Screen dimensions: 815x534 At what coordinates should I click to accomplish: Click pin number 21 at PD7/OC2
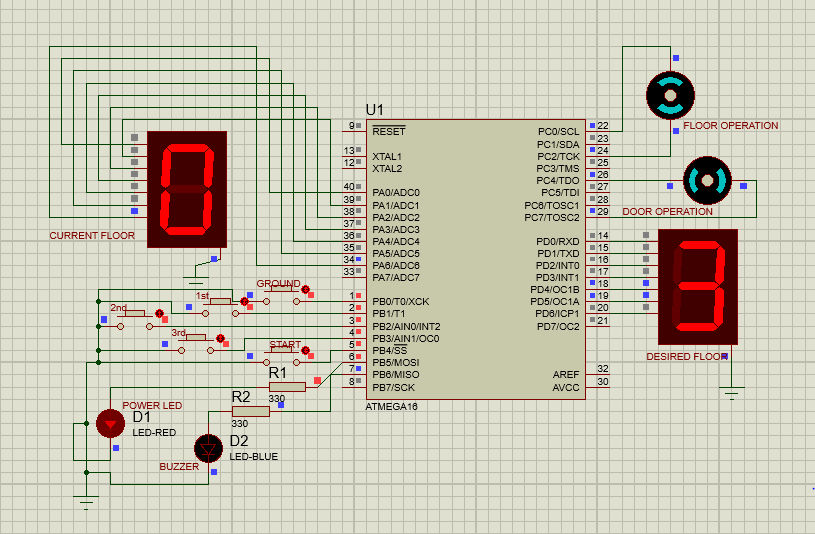603,320
